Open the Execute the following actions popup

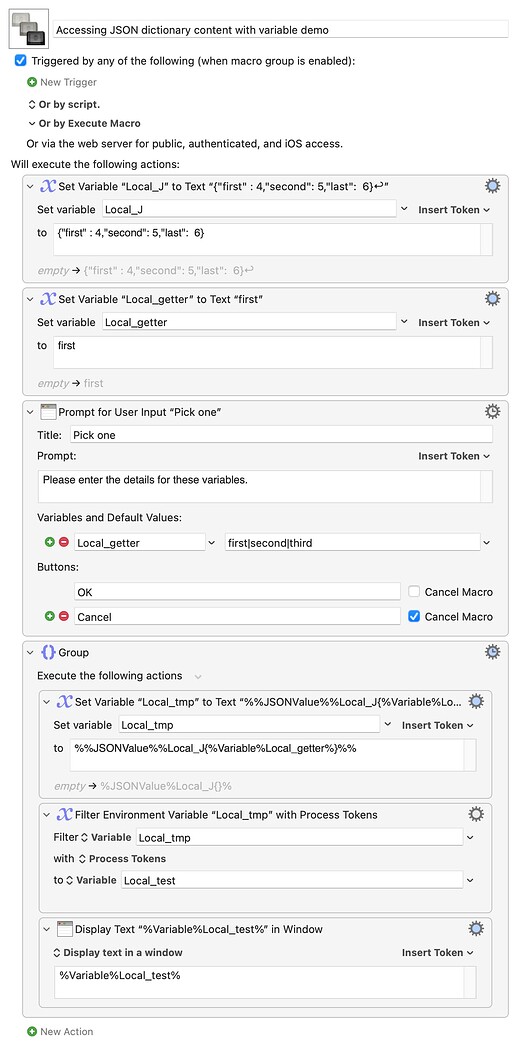click(198, 676)
